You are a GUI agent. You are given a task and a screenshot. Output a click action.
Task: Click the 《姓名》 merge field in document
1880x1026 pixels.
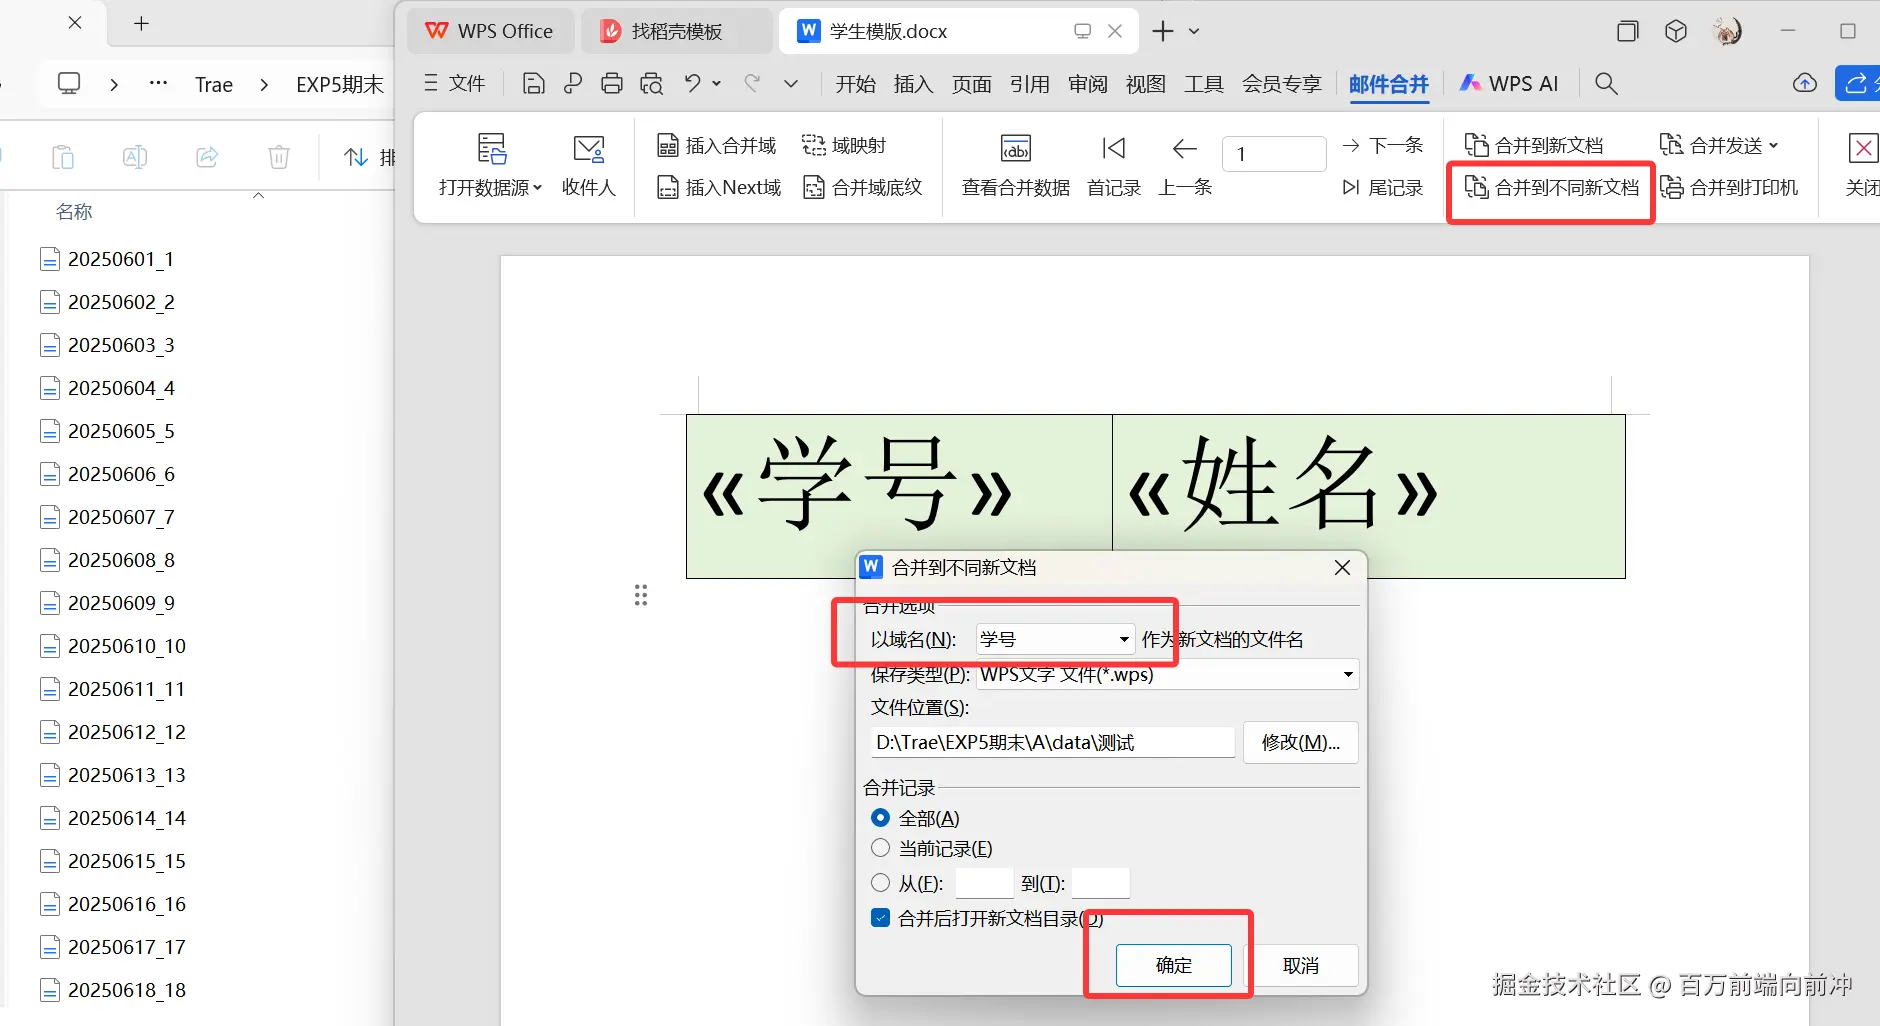pyautogui.click(x=1283, y=485)
